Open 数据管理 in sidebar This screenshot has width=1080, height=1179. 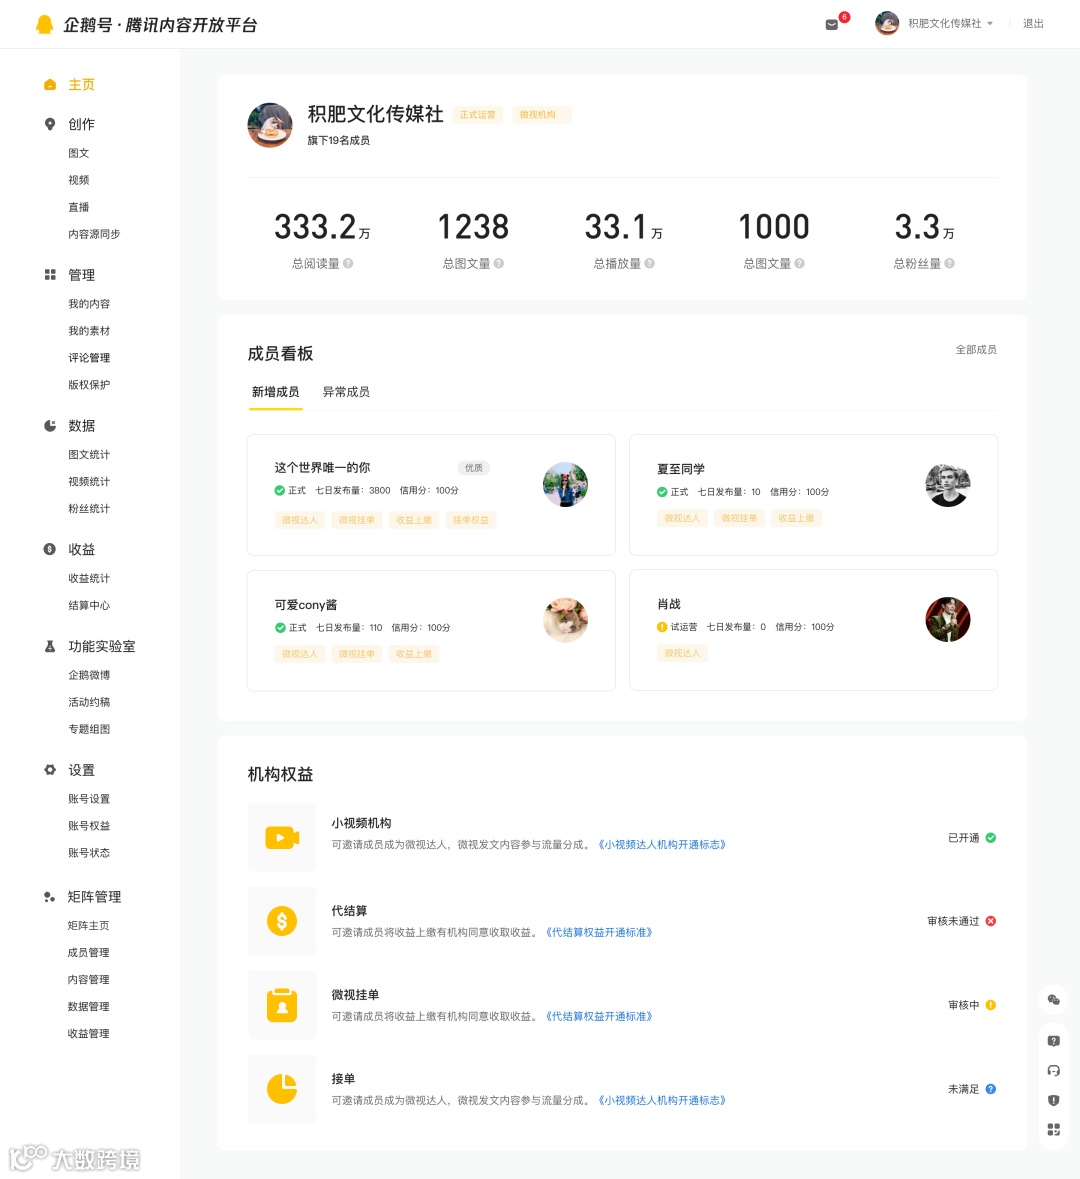88,1007
